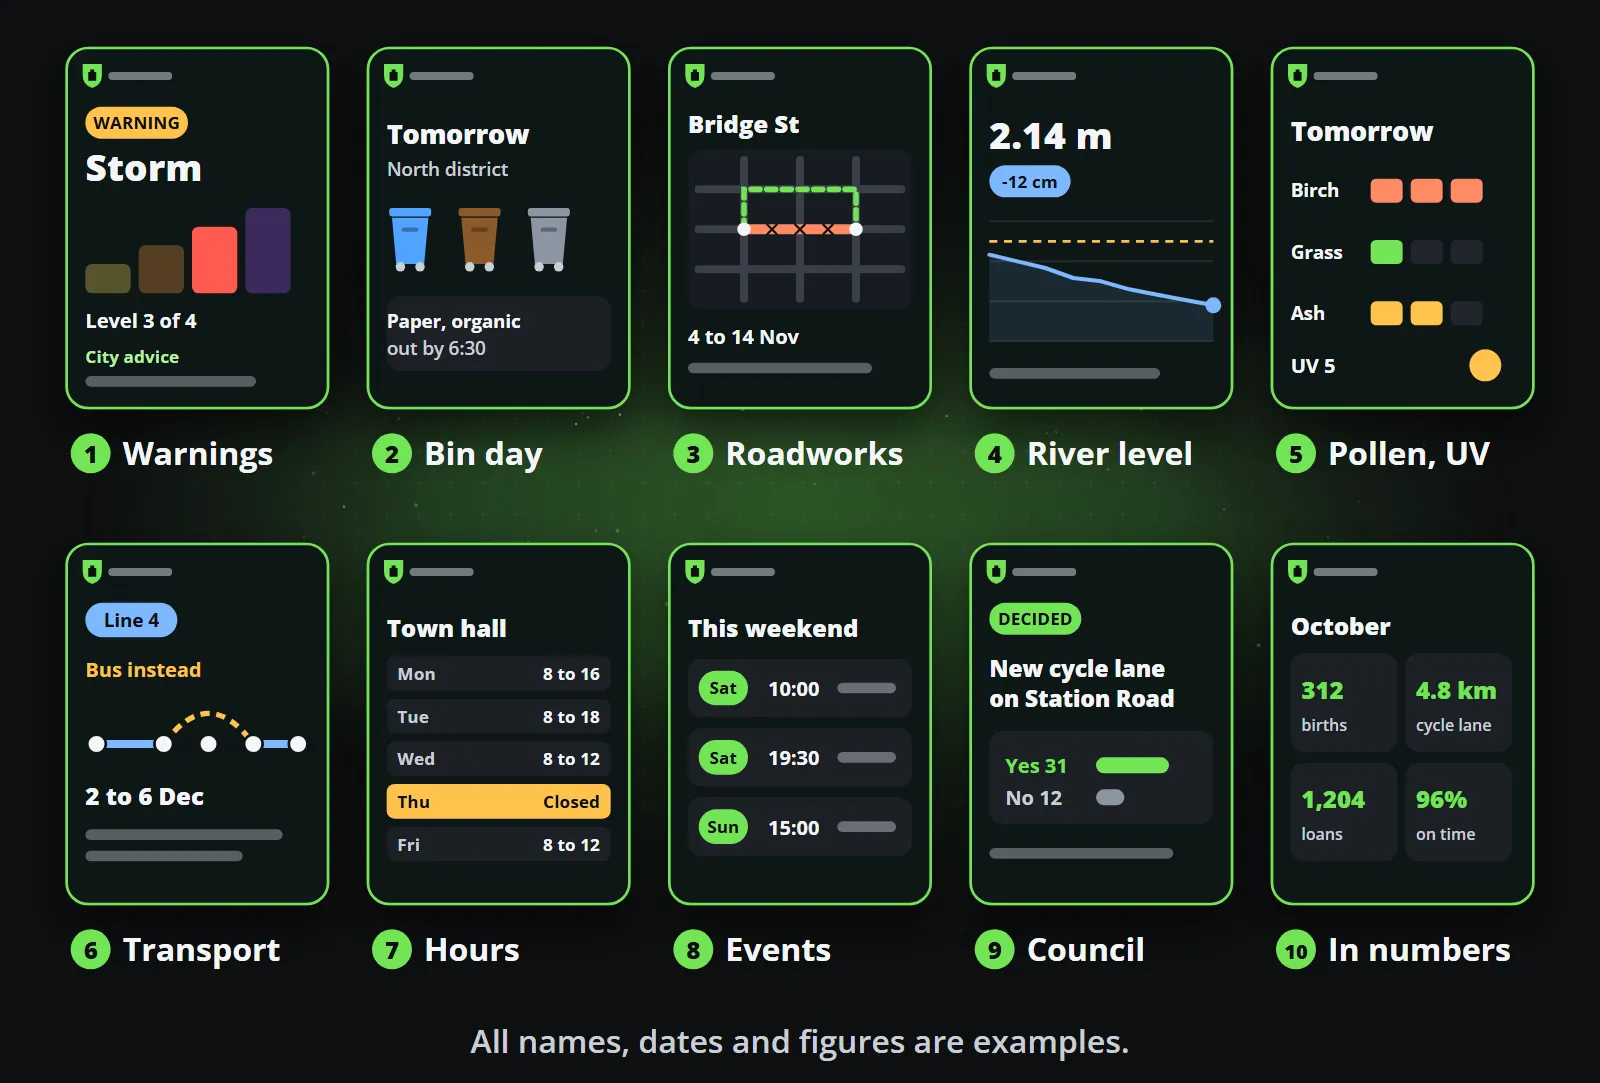Click the 1,204 loans tile
The width and height of the screenshot is (1600, 1083).
click(x=1343, y=812)
